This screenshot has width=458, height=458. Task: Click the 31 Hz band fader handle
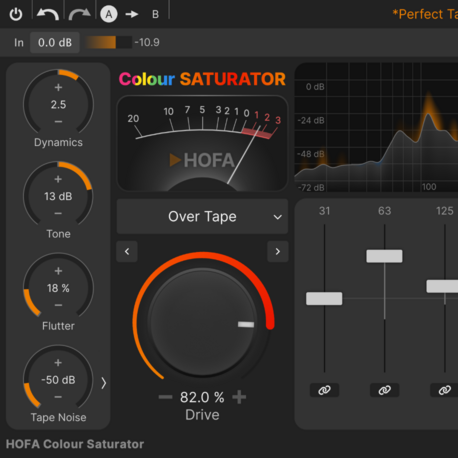click(324, 298)
